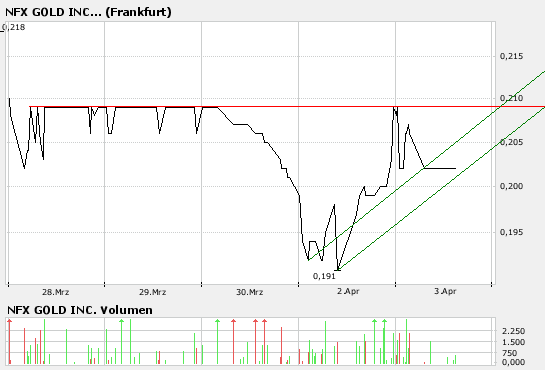Click the 0,210 price axis label
The height and width of the screenshot is (384, 545).
click(x=511, y=98)
